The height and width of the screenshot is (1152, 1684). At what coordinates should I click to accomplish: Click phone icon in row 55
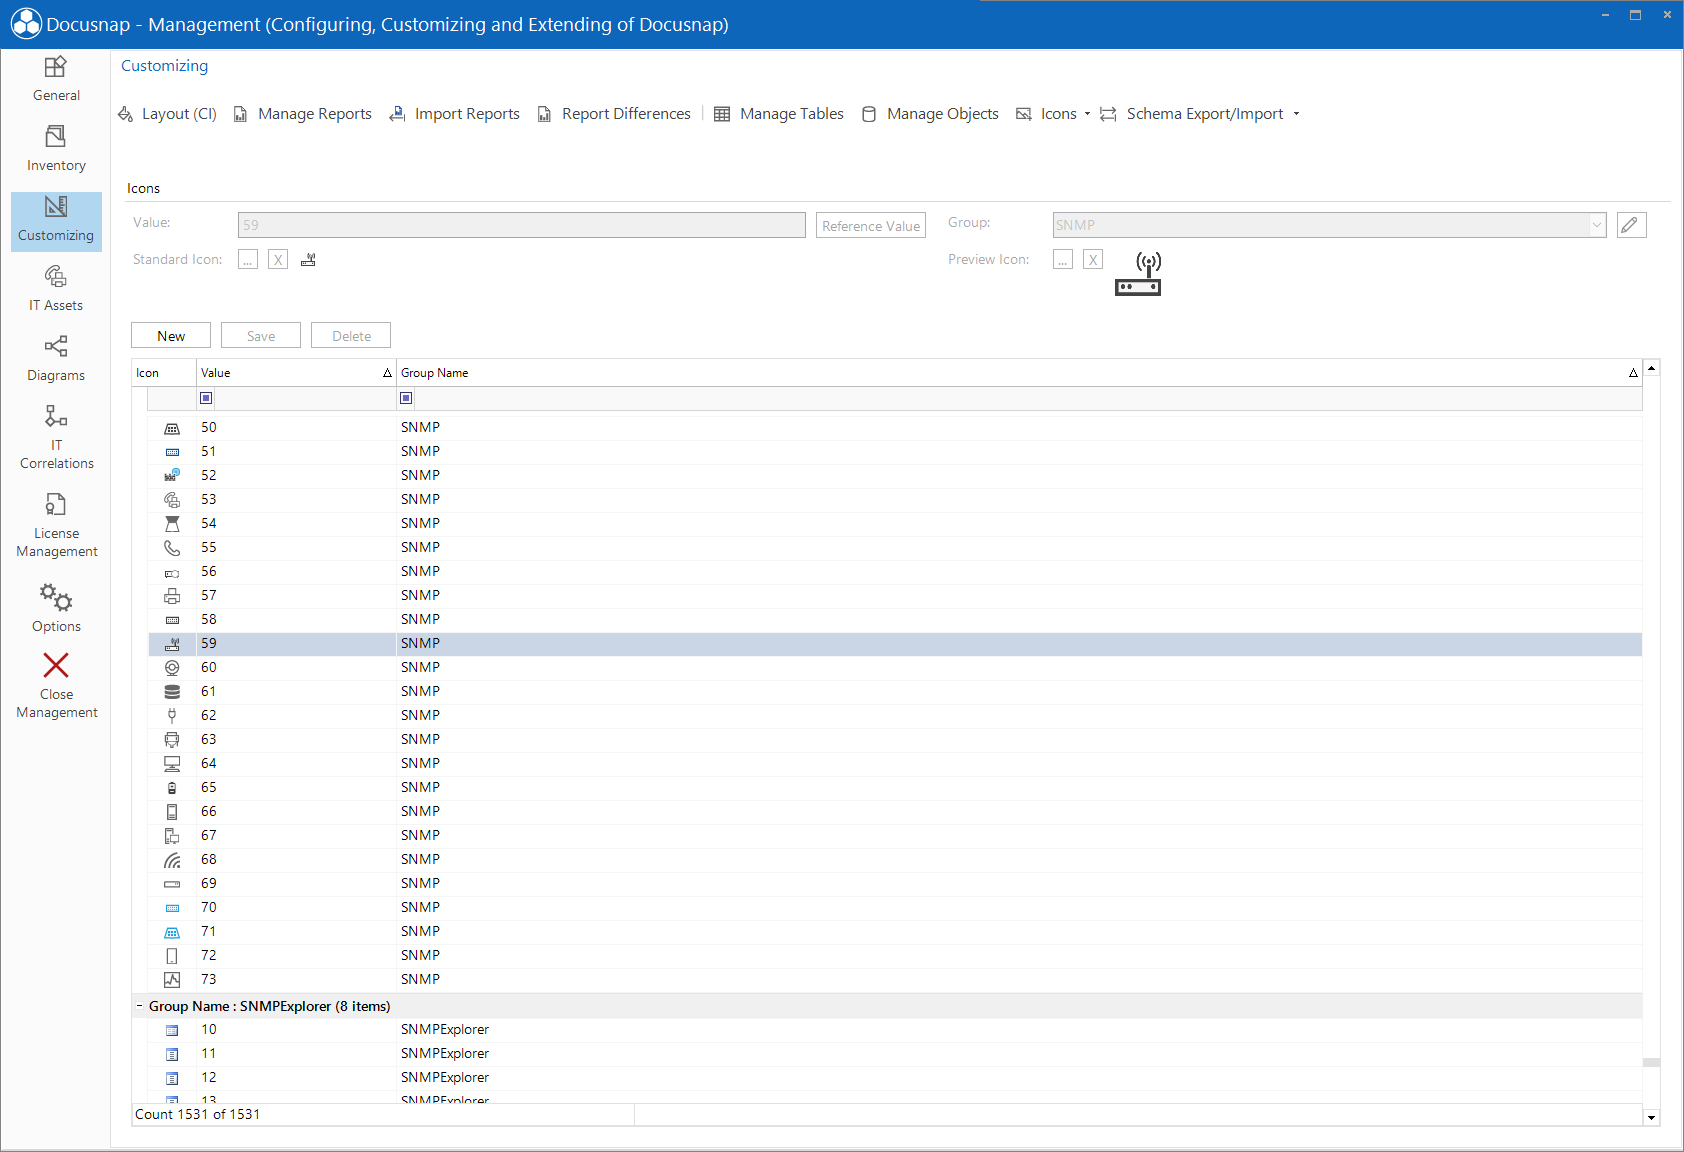point(172,547)
